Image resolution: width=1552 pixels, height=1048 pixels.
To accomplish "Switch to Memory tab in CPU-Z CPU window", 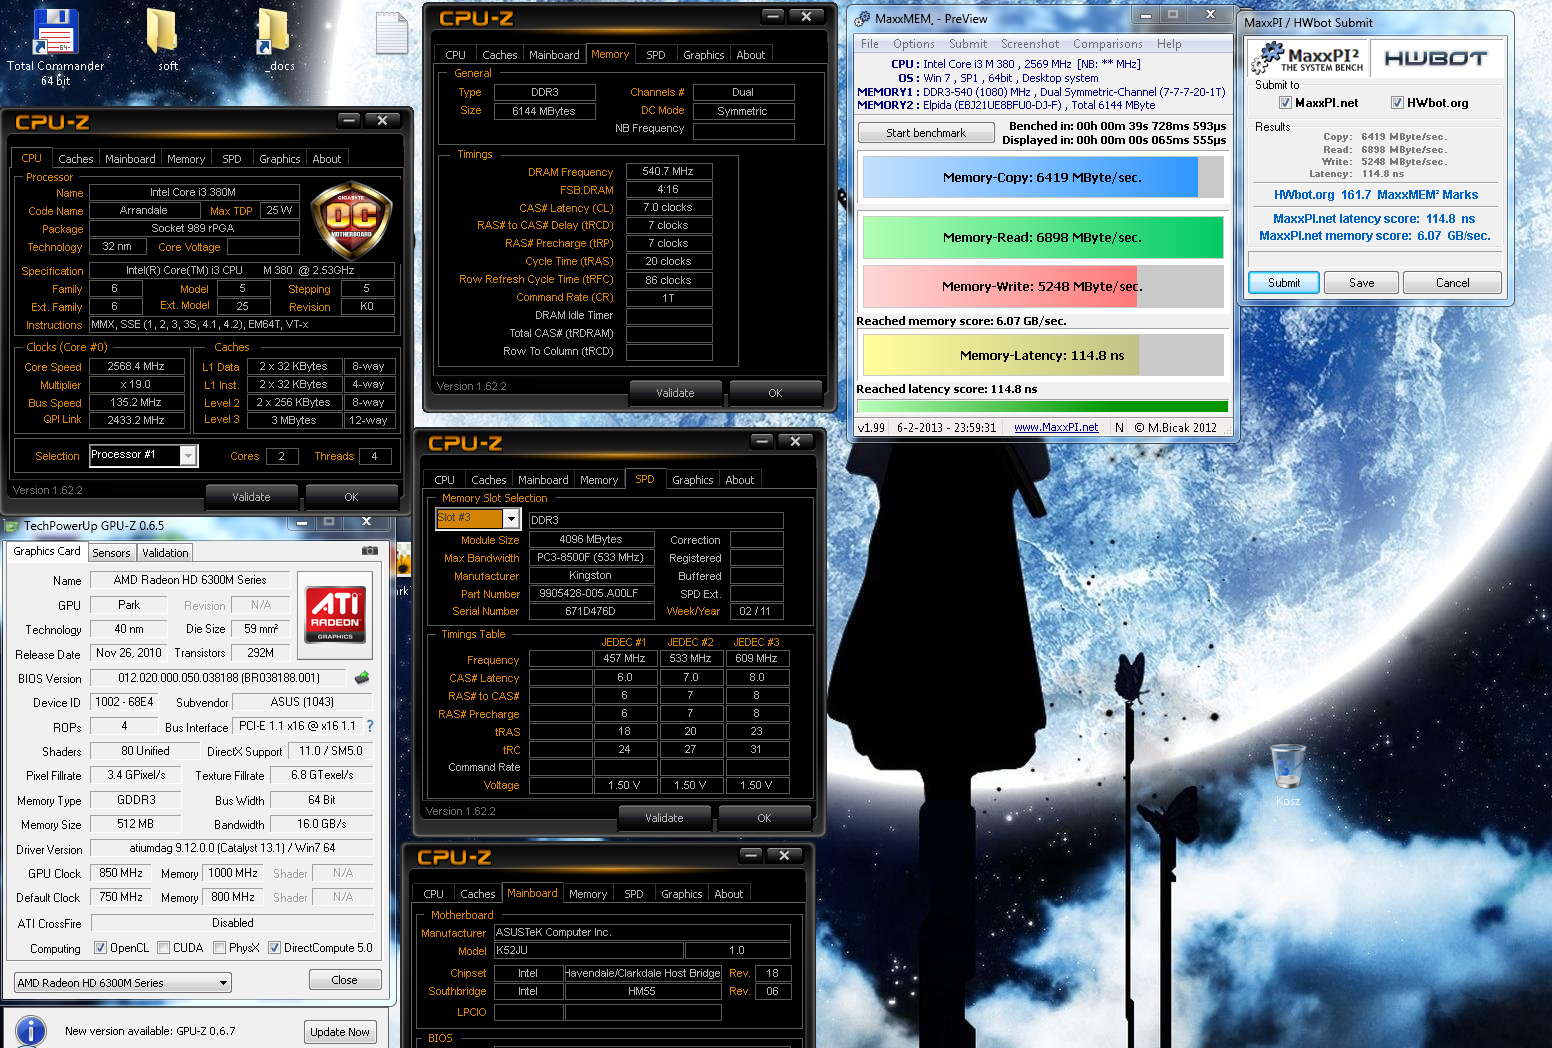I will tap(186, 159).
